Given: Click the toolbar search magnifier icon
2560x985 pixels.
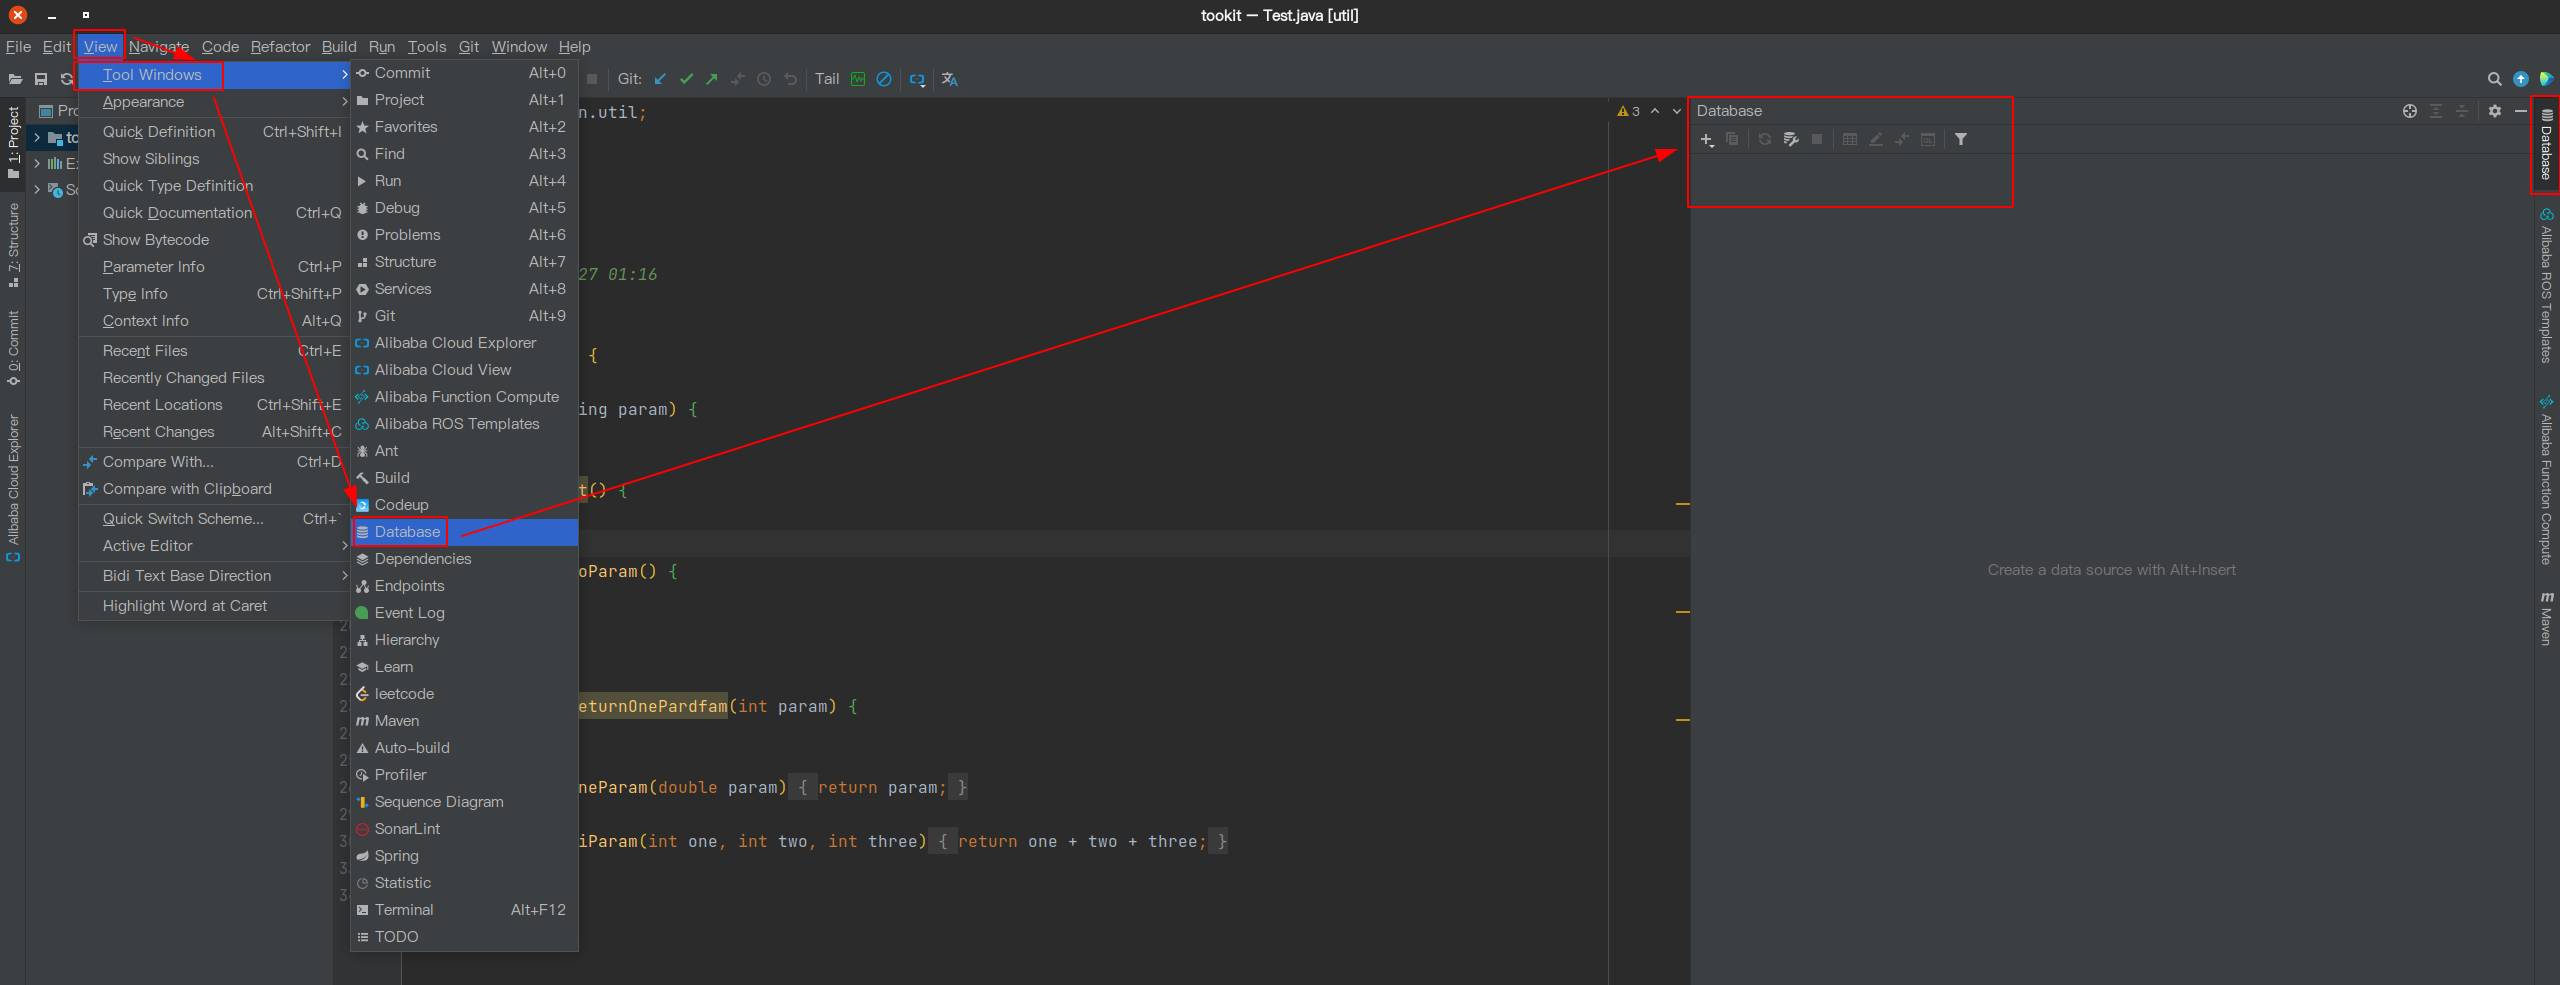Looking at the screenshot, I should [x=2495, y=79].
